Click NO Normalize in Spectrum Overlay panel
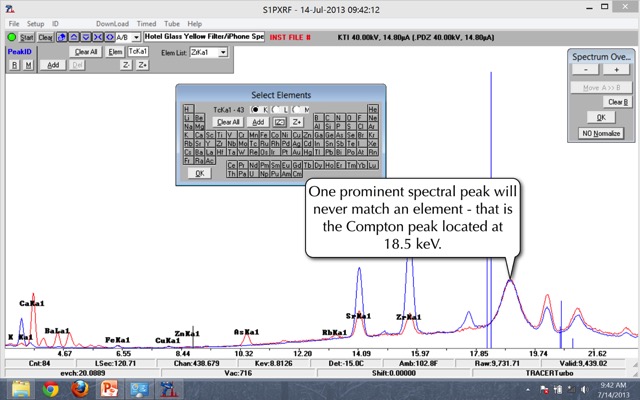Image resolution: width=640 pixels, height=400 pixels. pos(601,132)
